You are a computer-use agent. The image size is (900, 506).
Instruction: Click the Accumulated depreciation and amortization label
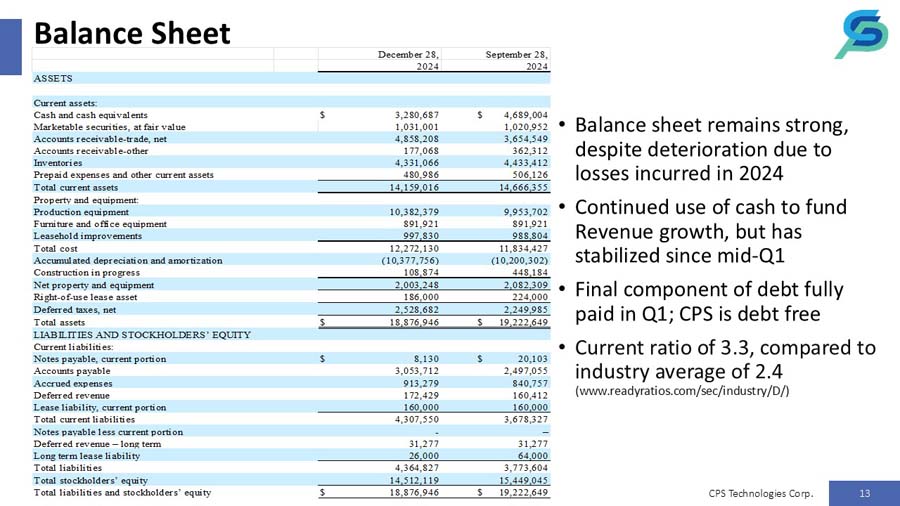coord(128,260)
